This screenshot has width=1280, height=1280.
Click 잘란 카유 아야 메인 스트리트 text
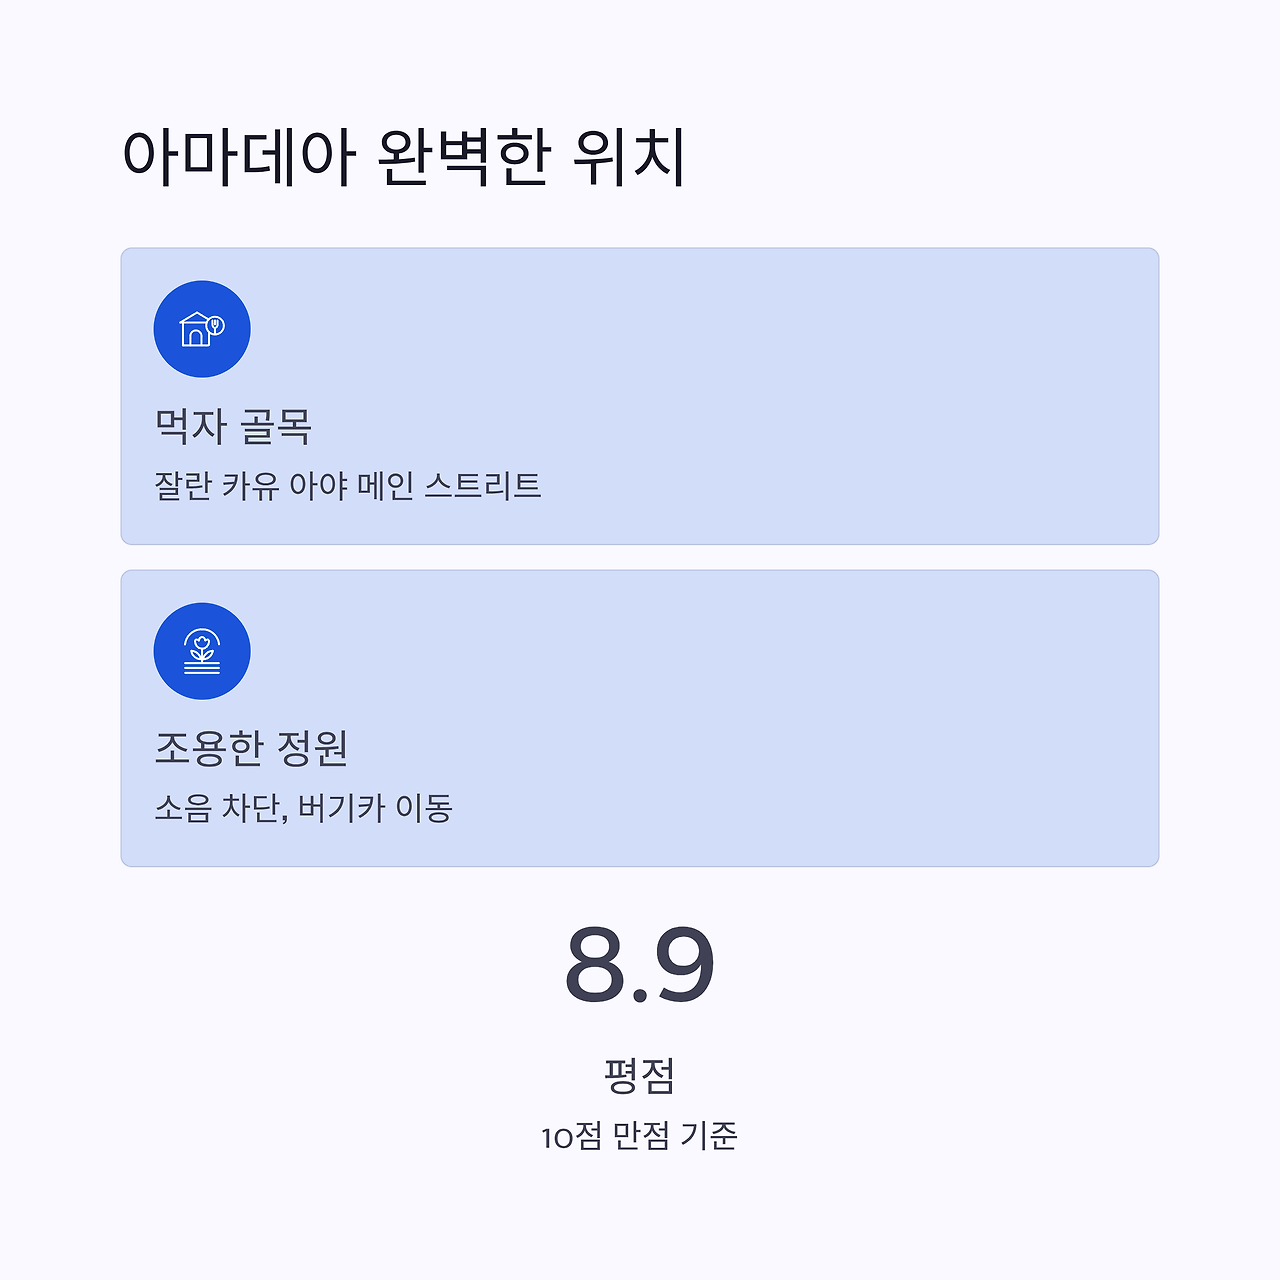pyautogui.click(x=348, y=486)
